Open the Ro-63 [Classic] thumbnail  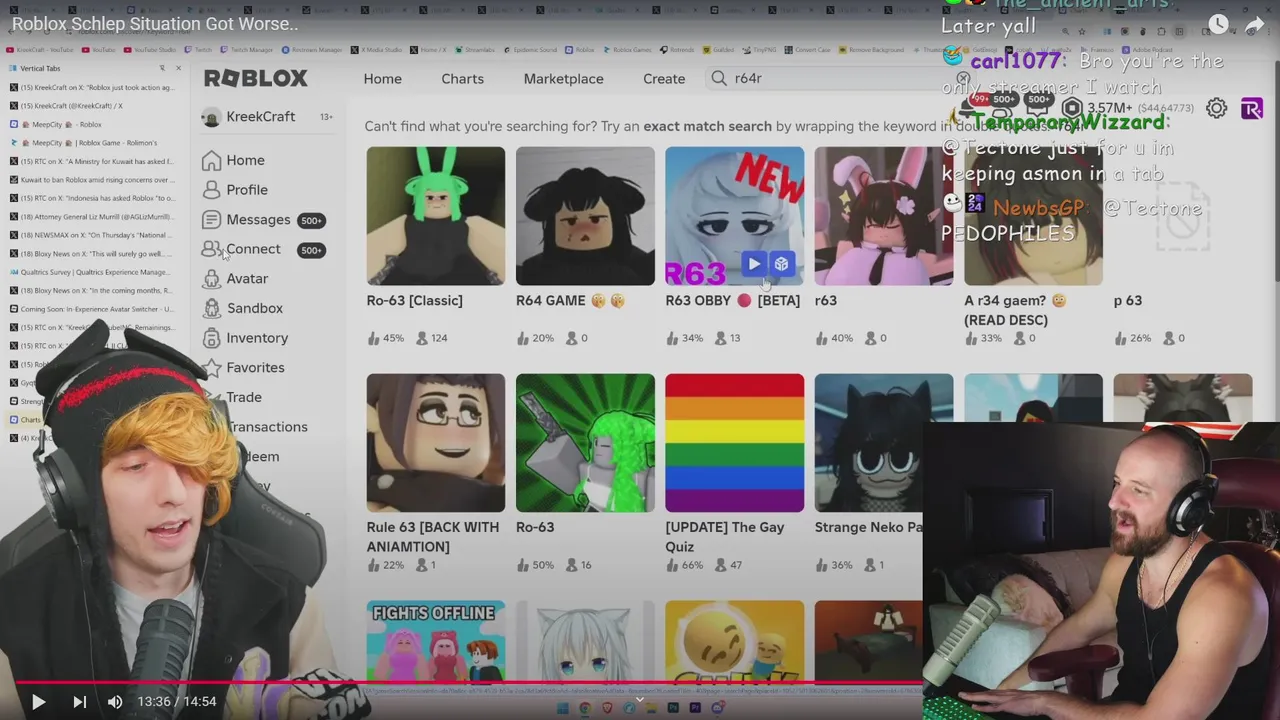(435, 216)
